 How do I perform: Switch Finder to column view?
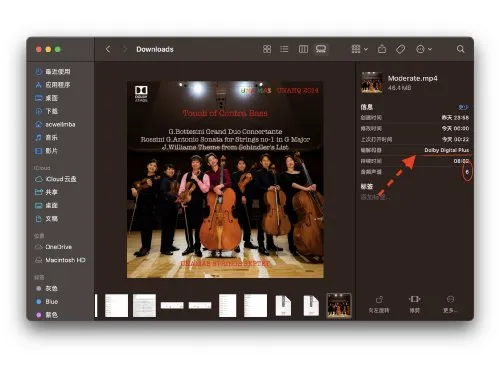click(303, 49)
